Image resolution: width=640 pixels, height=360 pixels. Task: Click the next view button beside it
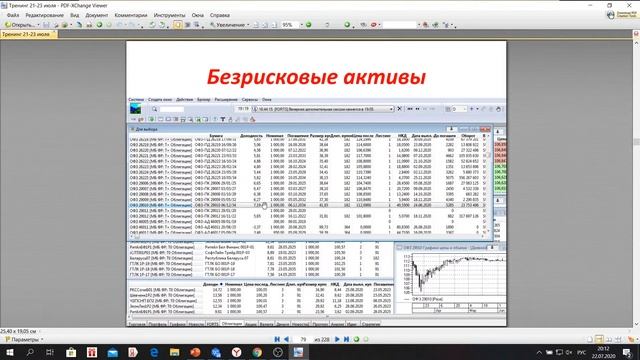[366, 339]
